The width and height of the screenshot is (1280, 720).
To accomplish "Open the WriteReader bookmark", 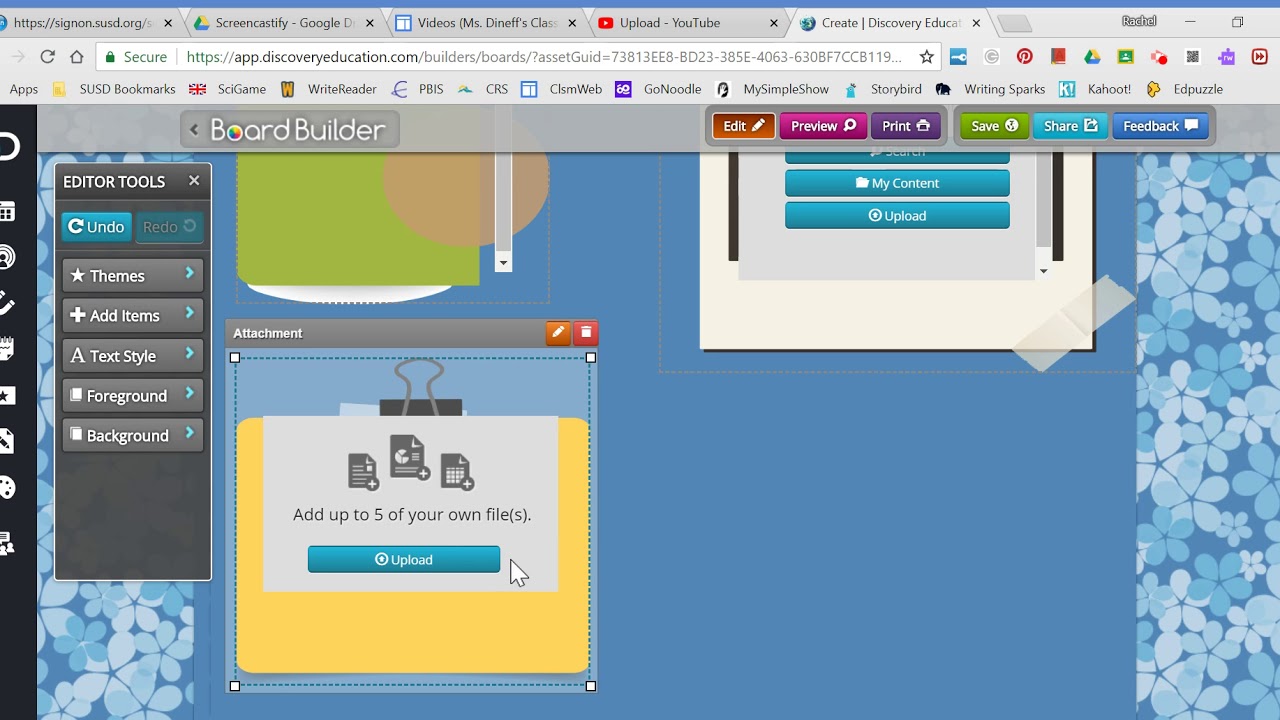I will [328, 89].
